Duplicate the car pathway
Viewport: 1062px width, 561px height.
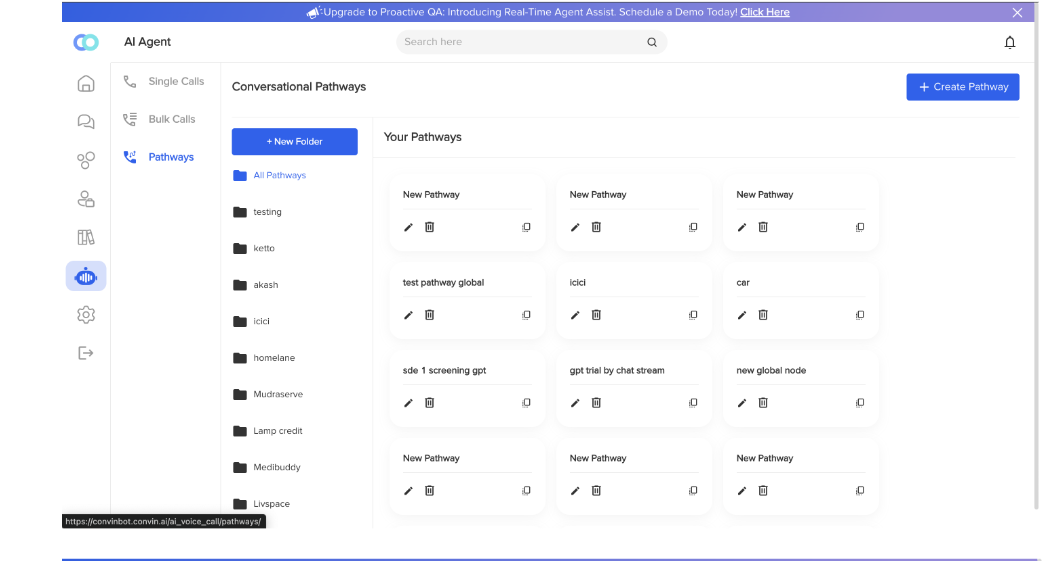pyautogui.click(x=859, y=315)
